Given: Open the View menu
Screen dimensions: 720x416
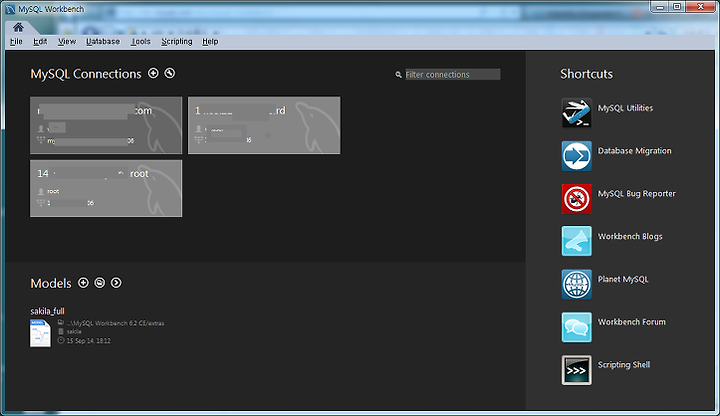Looking at the screenshot, I should pos(67,41).
